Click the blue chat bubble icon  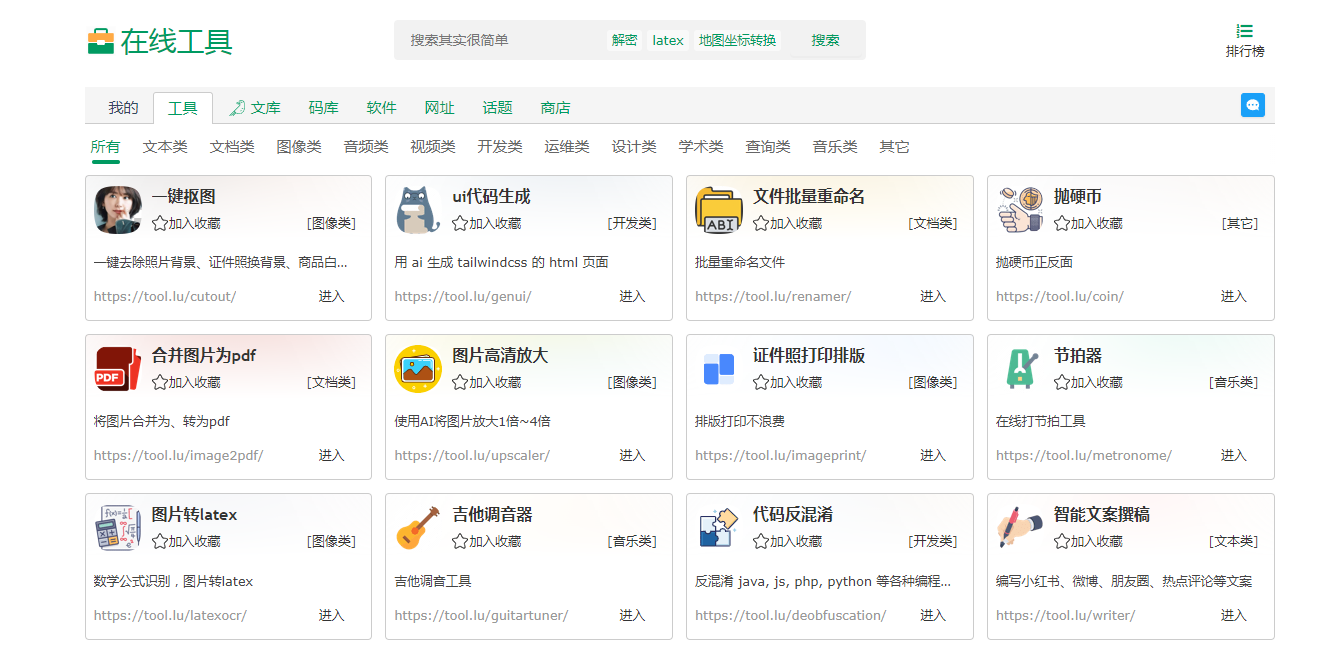(x=1252, y=105)
